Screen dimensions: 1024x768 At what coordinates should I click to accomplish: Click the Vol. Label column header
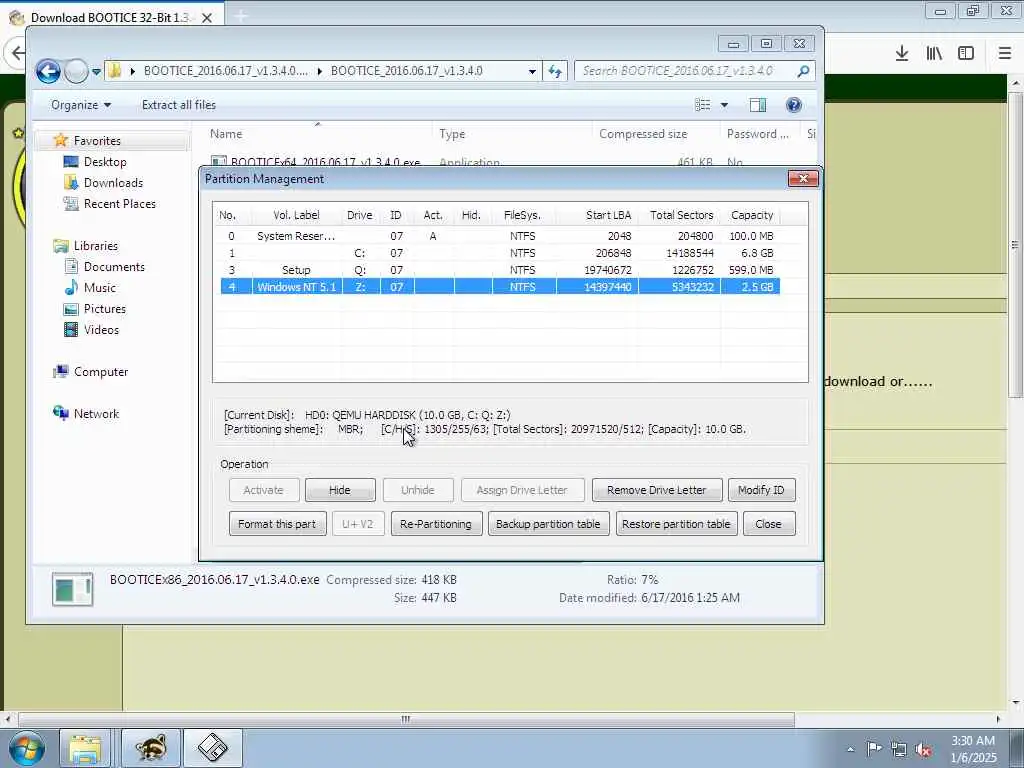(x=296, y=215)
